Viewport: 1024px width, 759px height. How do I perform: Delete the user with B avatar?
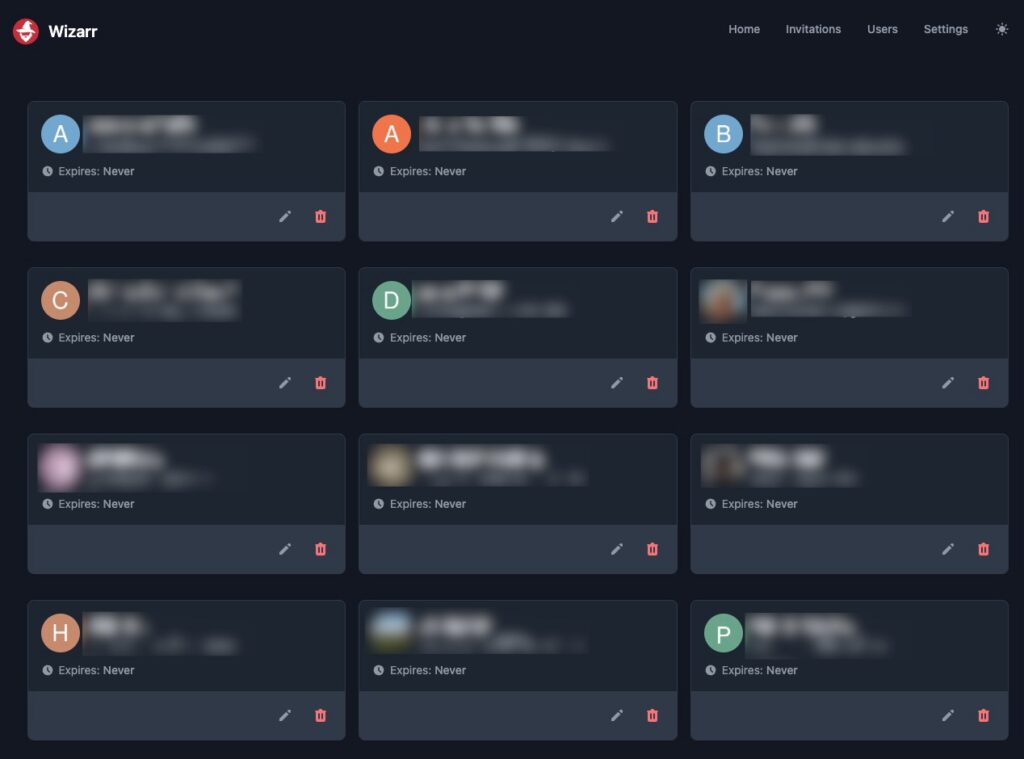(x=984, y=216)
